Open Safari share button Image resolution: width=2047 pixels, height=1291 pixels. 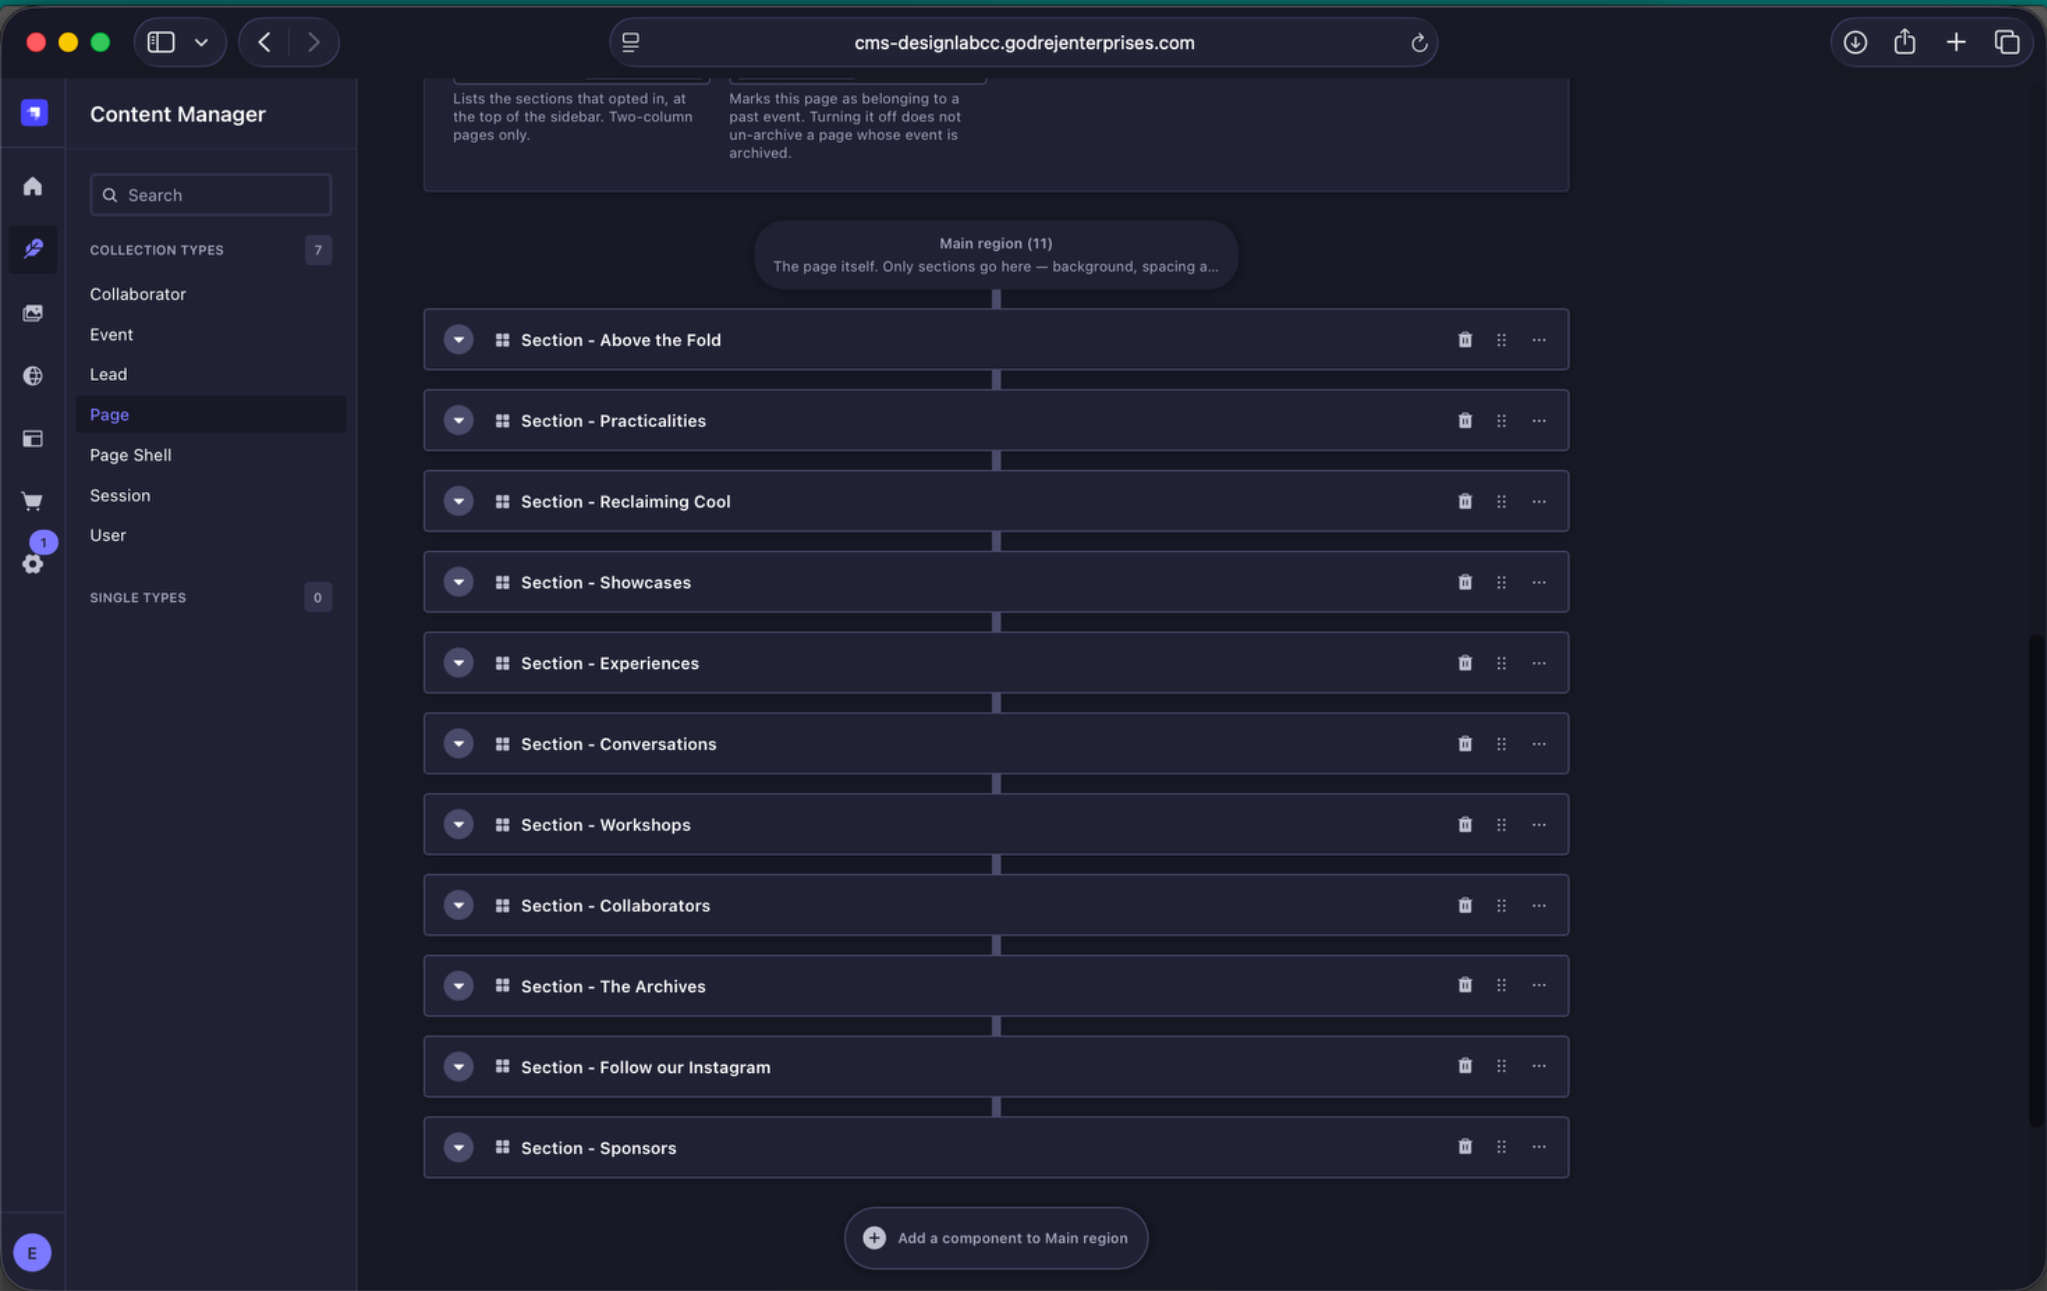pos(1905,42)
